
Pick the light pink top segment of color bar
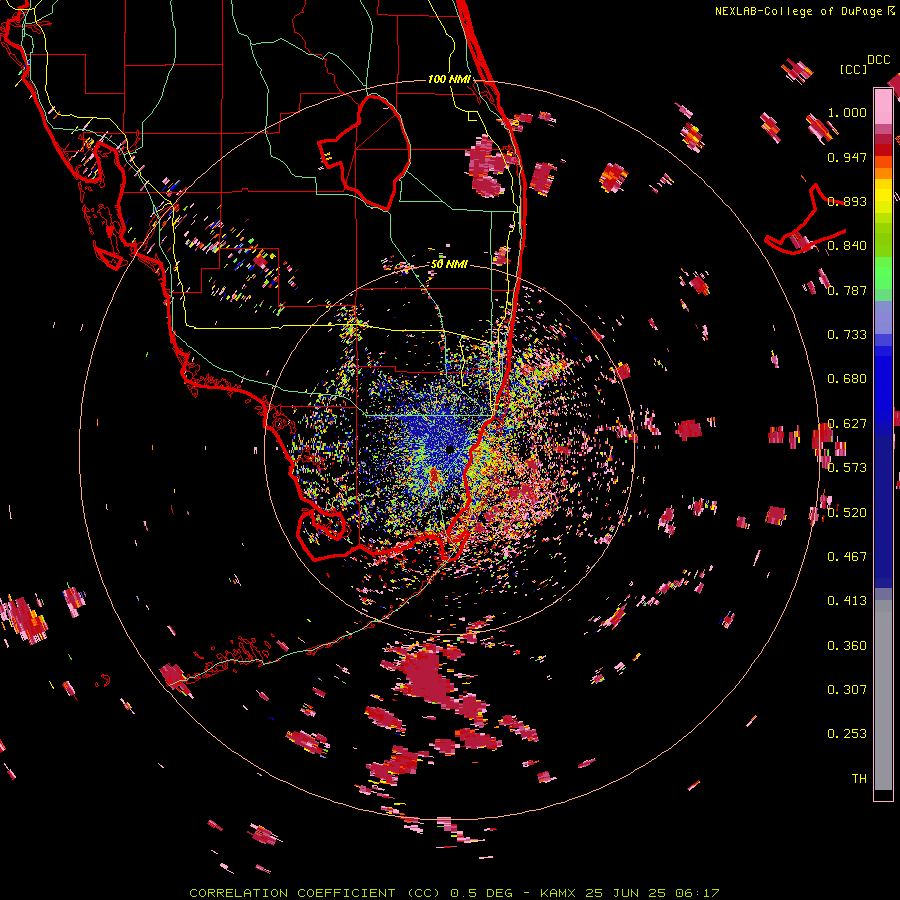tap(883, 106)
